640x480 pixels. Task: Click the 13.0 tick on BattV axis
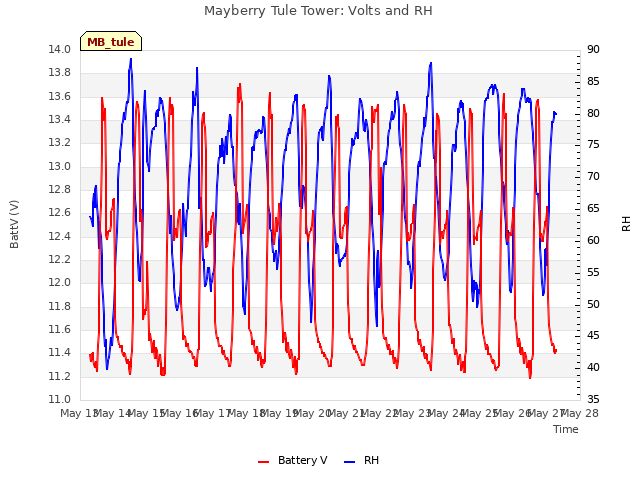59,167
